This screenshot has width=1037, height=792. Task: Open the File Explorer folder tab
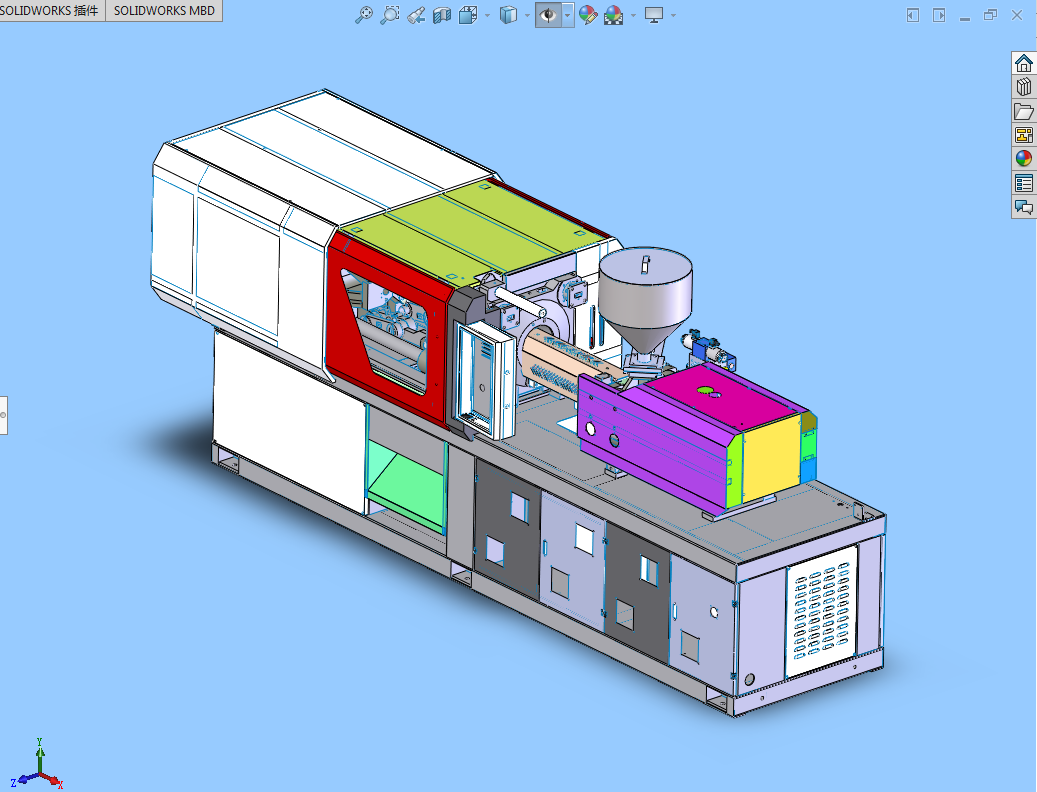coord(1023,111)
